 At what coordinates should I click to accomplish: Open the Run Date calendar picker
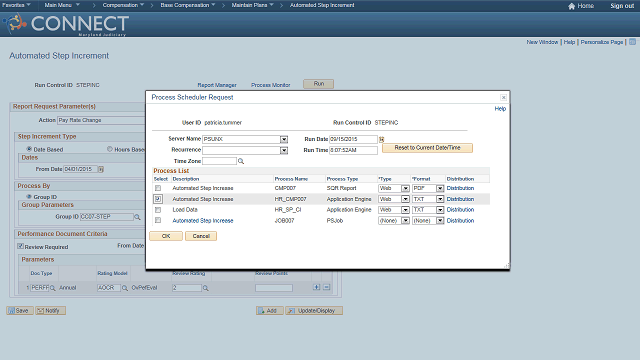pos(382,139)
